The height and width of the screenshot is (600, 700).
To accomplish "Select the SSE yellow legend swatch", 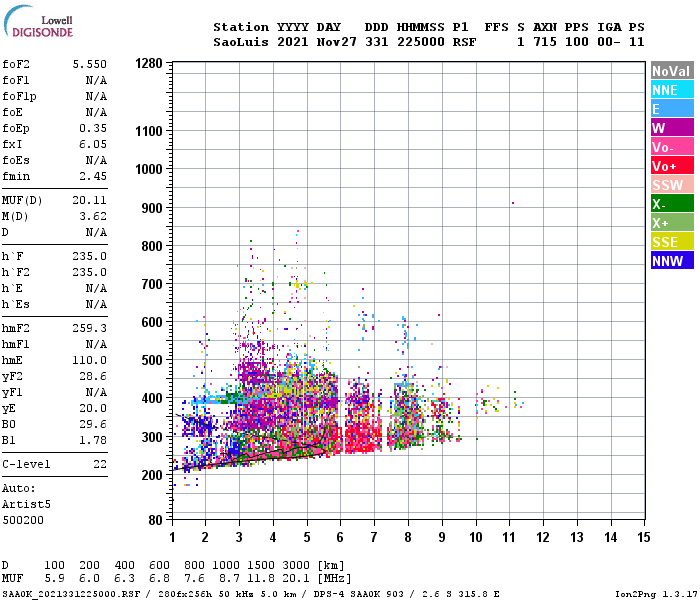I will (x=672, y=242).
